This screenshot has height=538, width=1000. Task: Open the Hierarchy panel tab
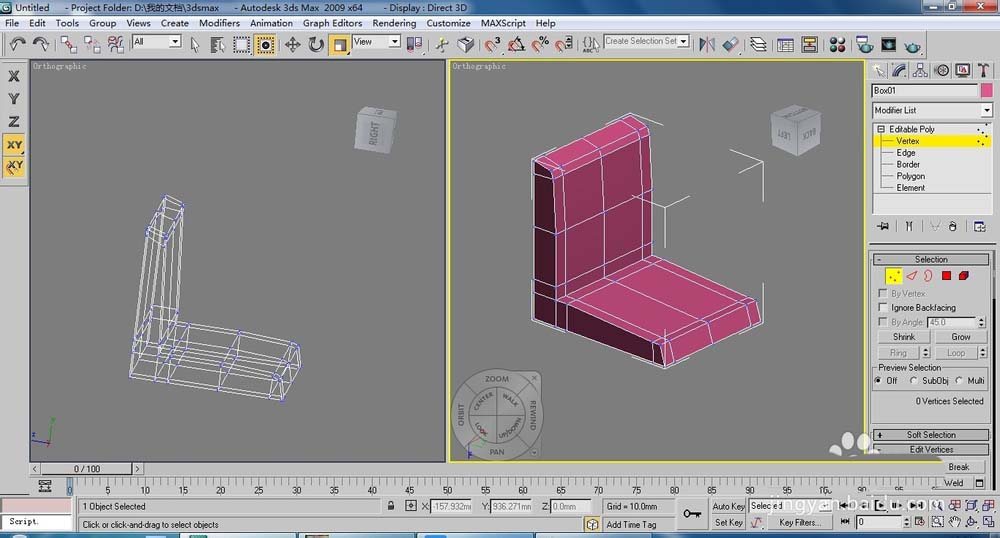[x=920, y=70]
